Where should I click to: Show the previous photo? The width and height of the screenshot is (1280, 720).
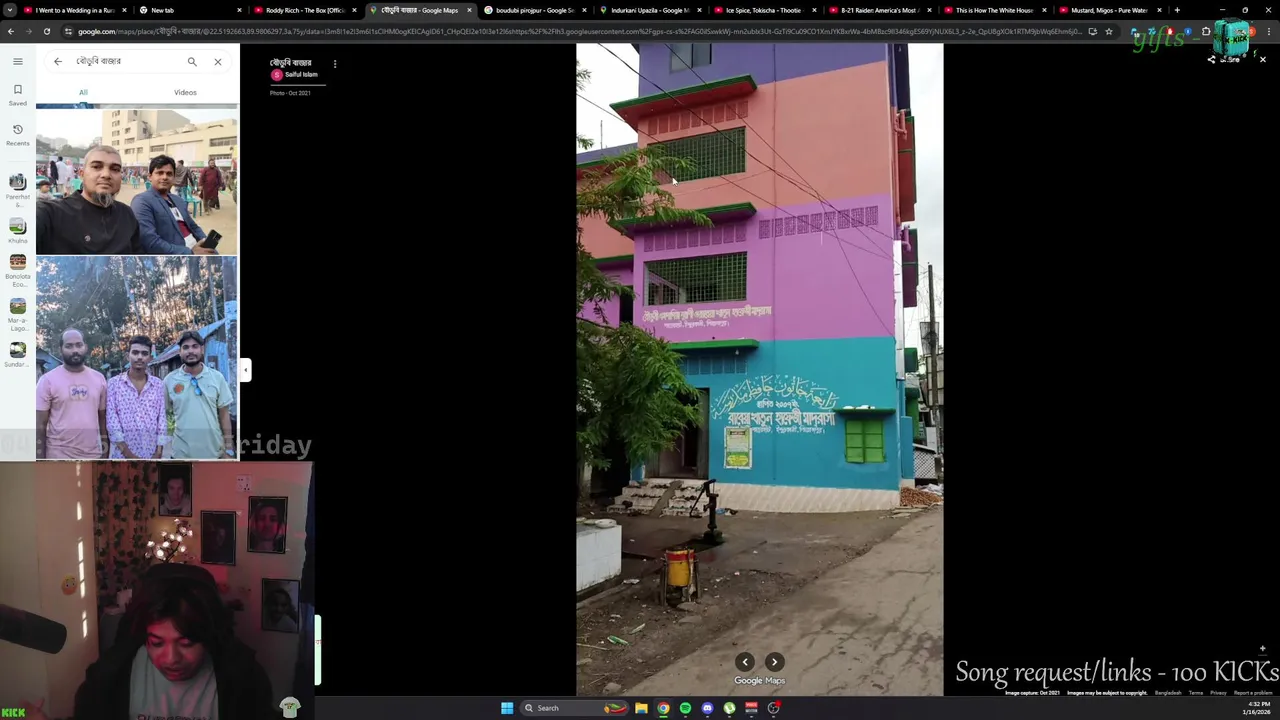click(745, 662)
